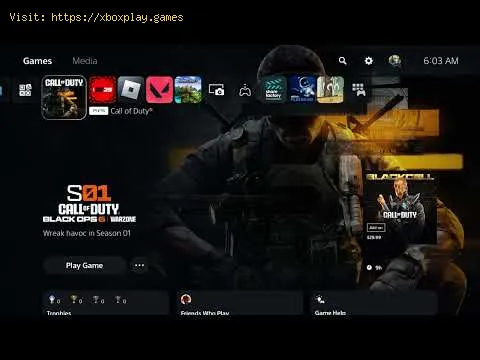Click the friend avatar in Friends Who Play
Viewport: 480px width, 360px height.
point(186,299)
